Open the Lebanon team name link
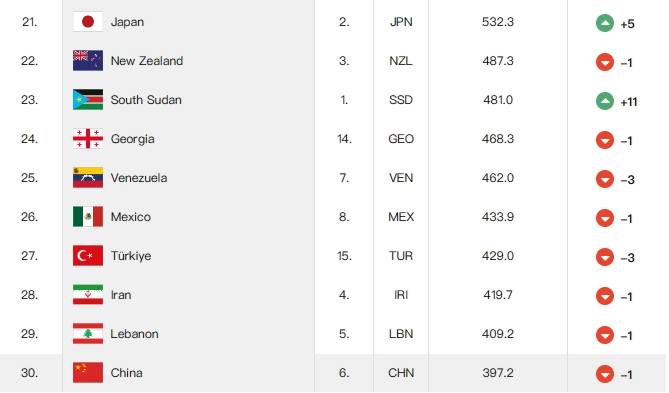Image resolution: width=669 pixels, height=393 pixels. point(134,334)
